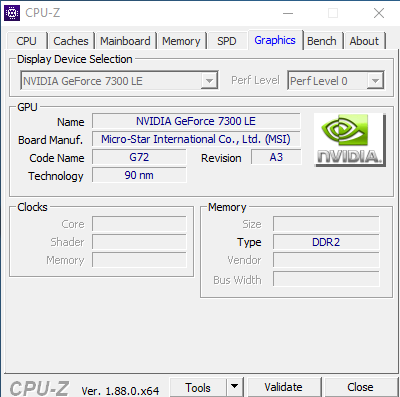The height and width of the screenshot is (397, 400).
Task: Expand the Perf Level 0 dropdown
Action: click(336, 80)
